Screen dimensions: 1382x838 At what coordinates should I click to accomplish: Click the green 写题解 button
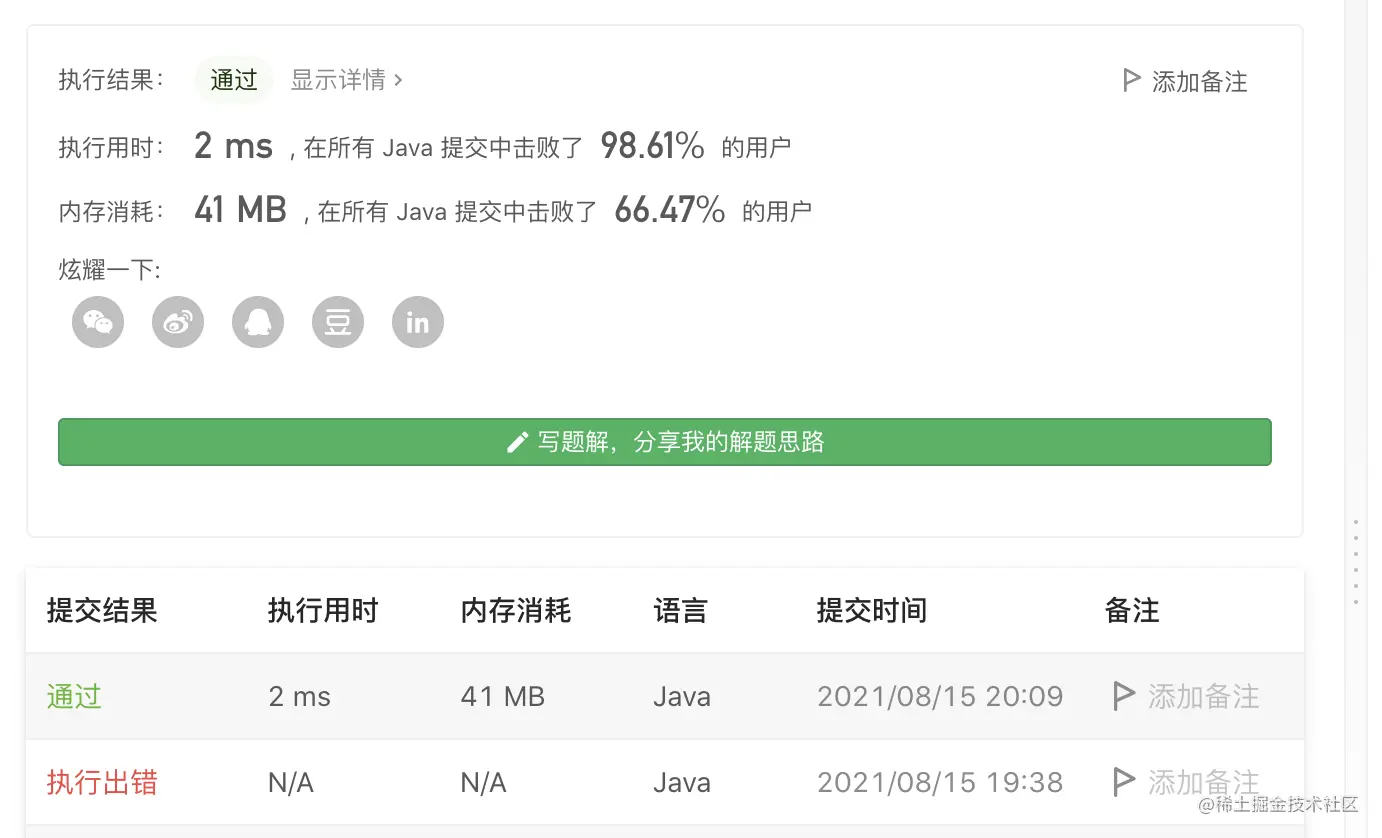click(664, 442)
